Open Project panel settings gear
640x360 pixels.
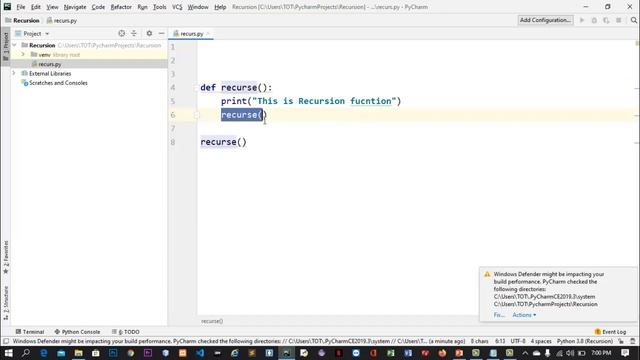click(149, 33)
